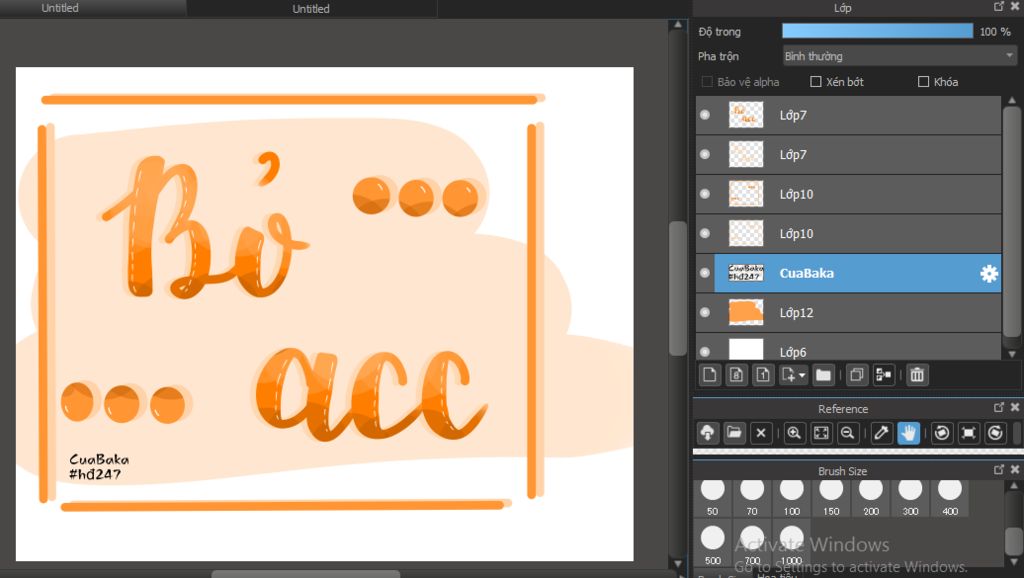Toggle visibility of the Lớp6 layer
Screen dimensions: 1024x578
(705, 351)
